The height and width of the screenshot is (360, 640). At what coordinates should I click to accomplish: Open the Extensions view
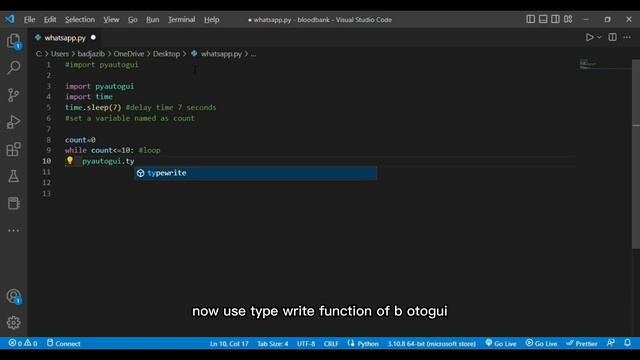[13, 149]
